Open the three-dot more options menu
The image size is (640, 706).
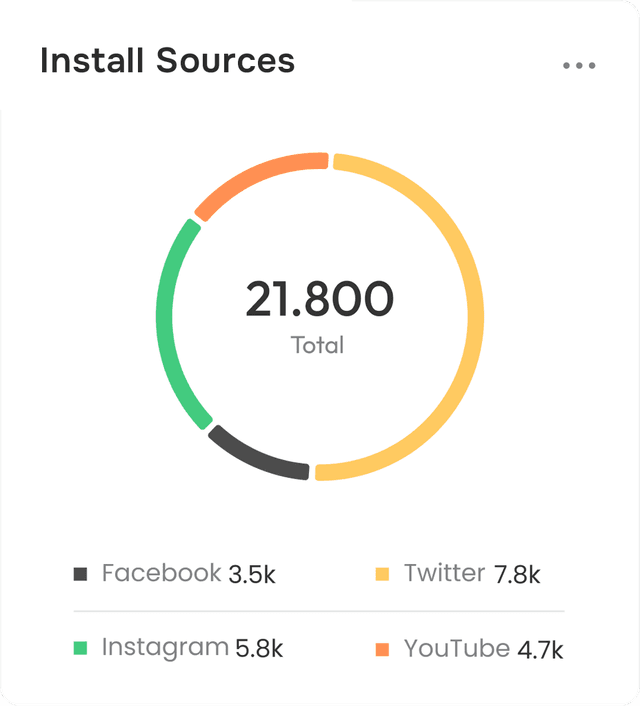tap(579, 66)
